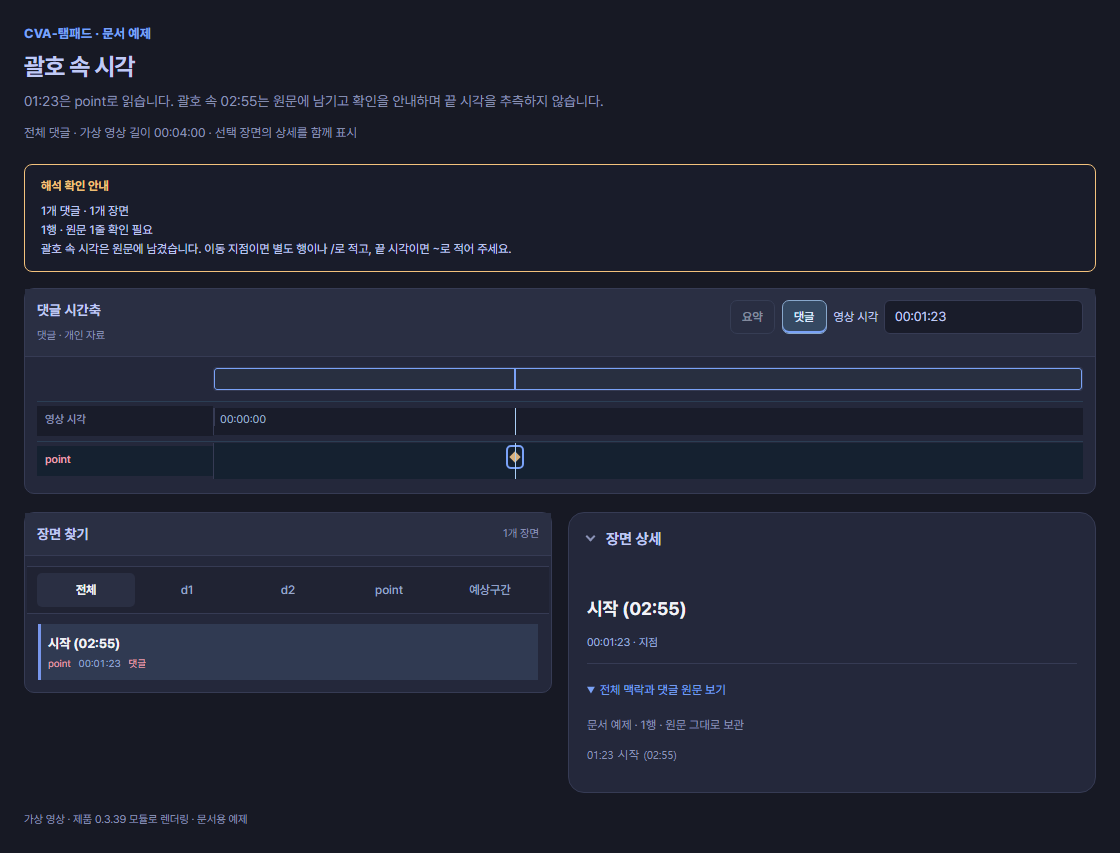Click the '00:01:23 · 지점' detail line
Screen dimensions: 1120x853
(x=622, y=642)
